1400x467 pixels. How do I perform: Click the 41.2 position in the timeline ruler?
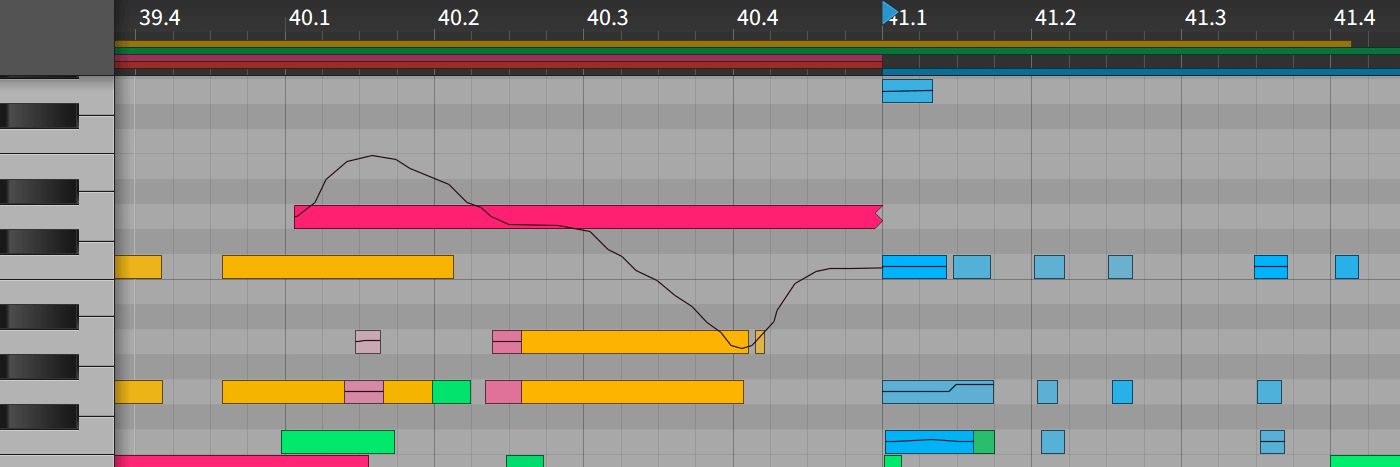pyautogui.click(x=1055, y=17)
